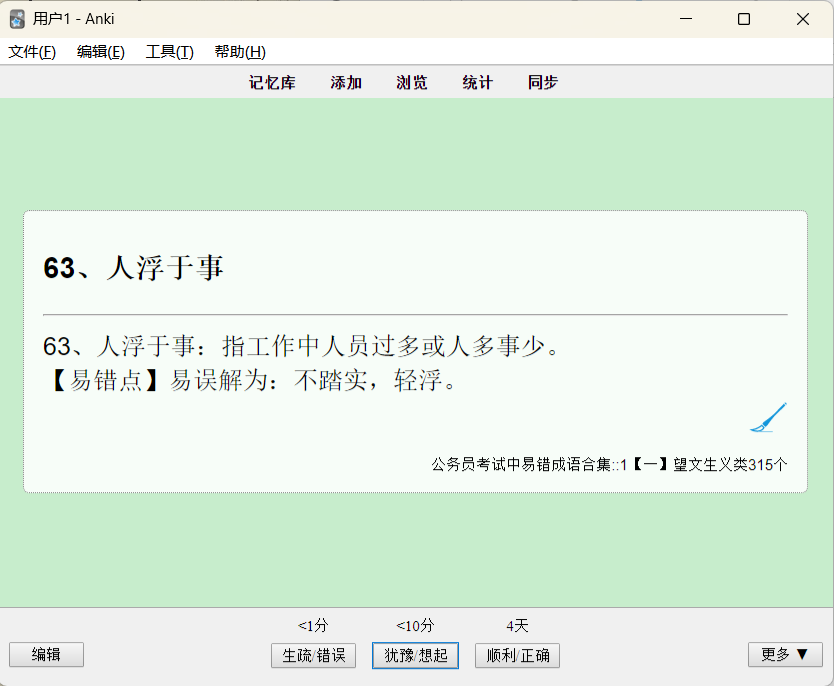Close the Anki window
The width and height of the screenshot is (834, 686).
point(803,19)
